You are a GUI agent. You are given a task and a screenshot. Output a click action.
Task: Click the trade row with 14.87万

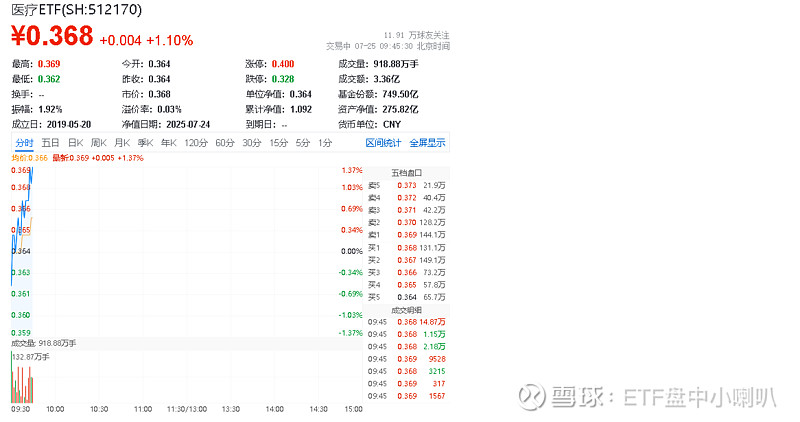point(407,322)
